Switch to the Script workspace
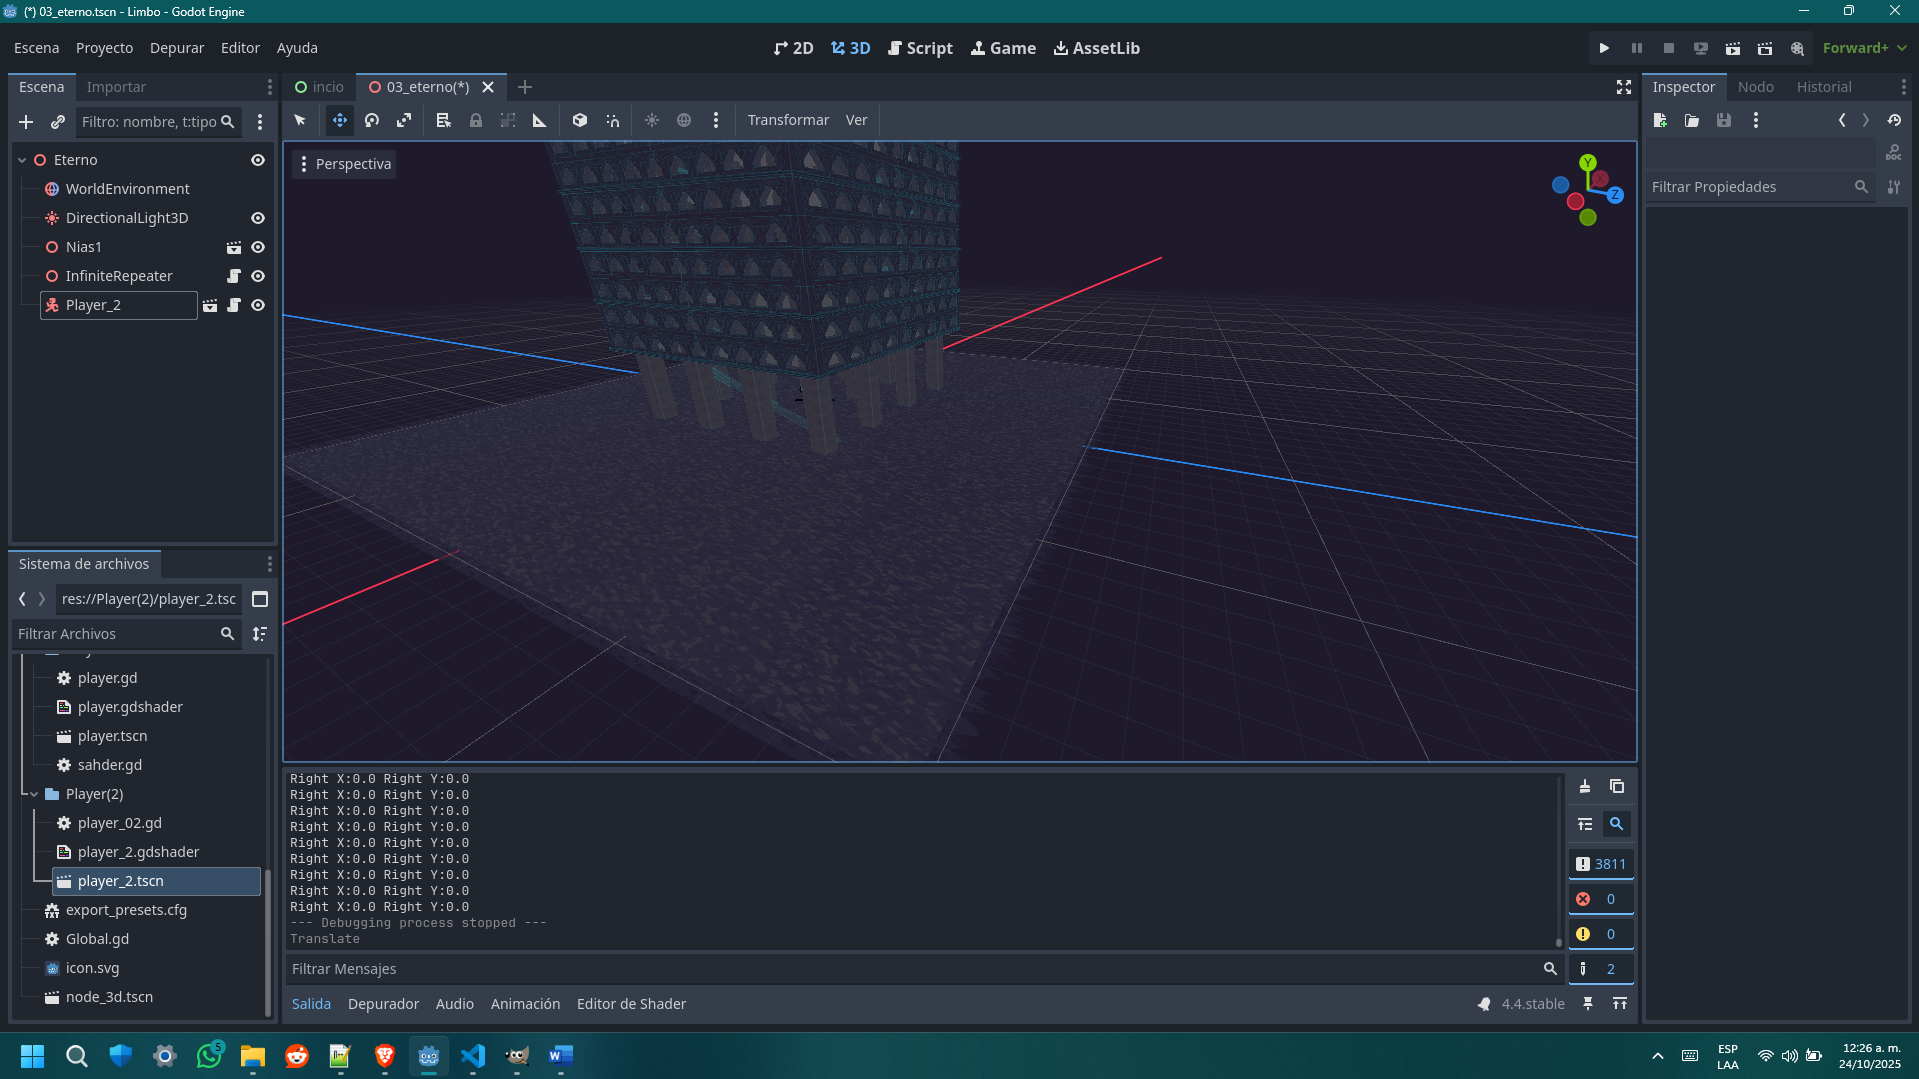1919x1079 pixels. click(x=920, y=48)
